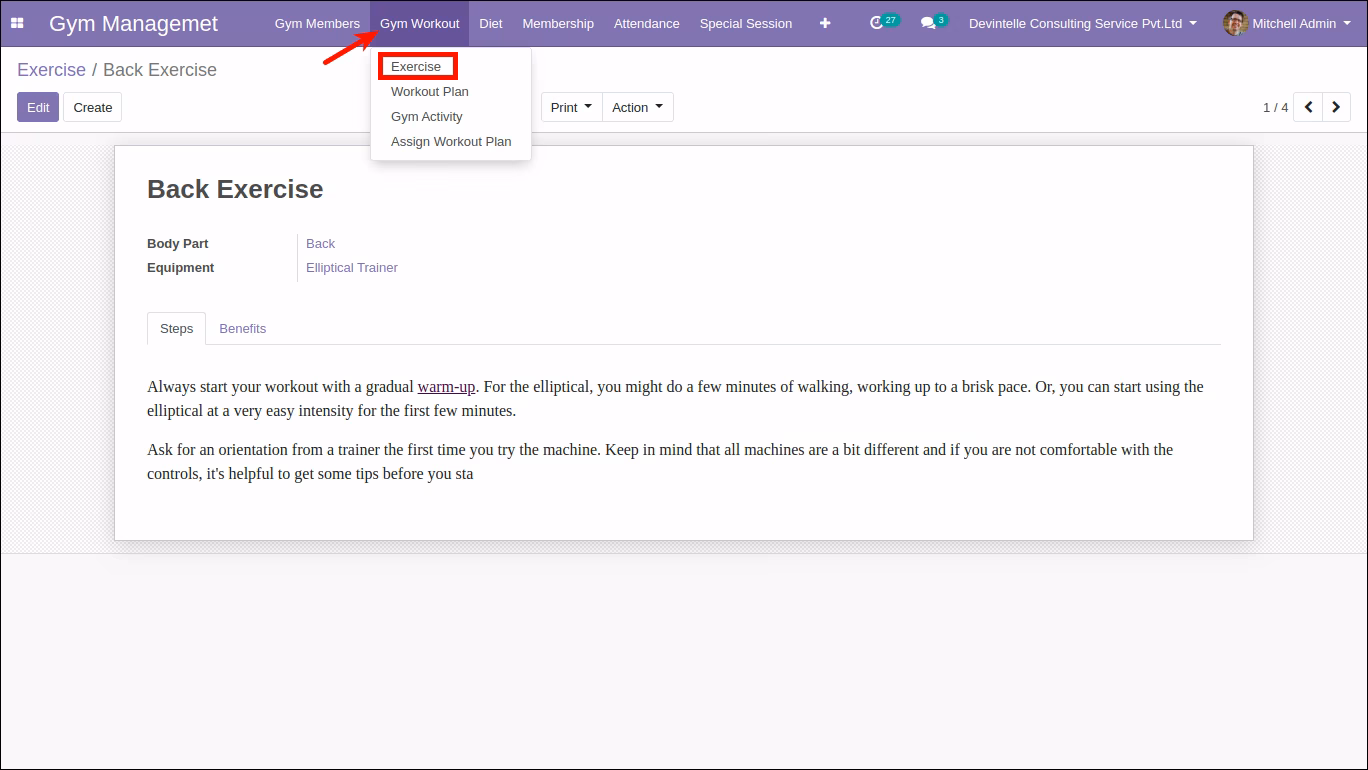
Task: Click the Create button
Action: pos(93,107)
